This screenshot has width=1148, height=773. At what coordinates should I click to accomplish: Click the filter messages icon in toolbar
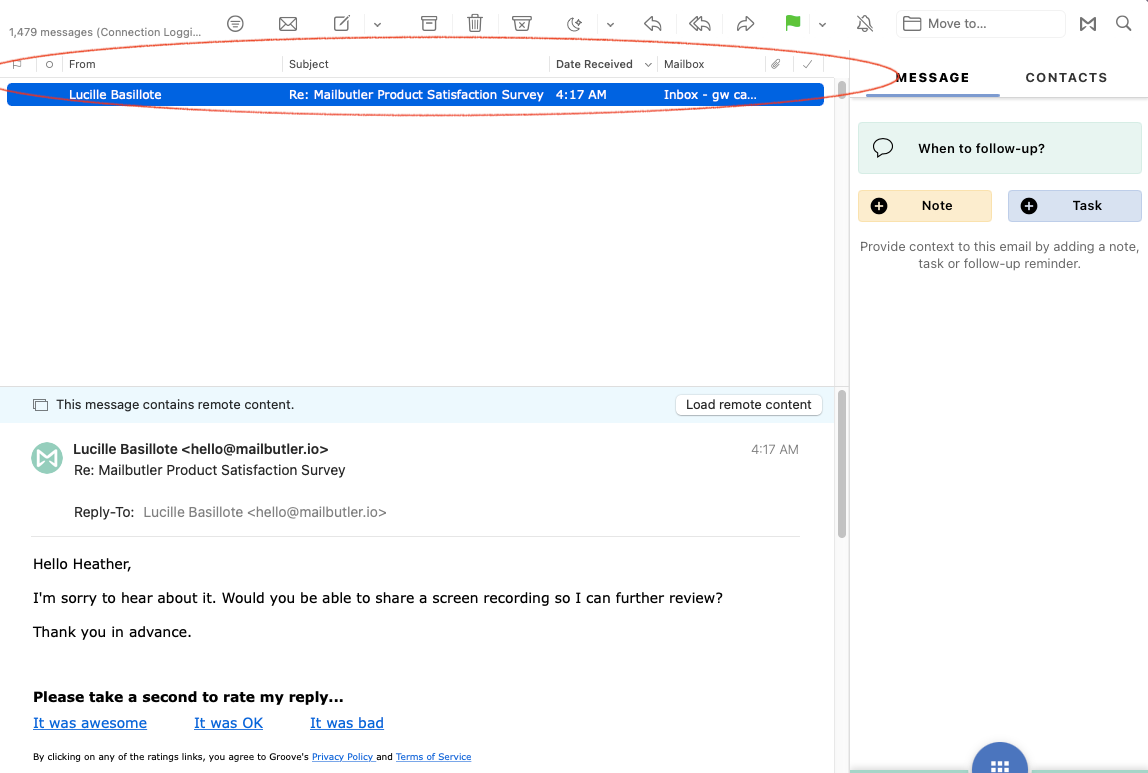coord(235,23)
